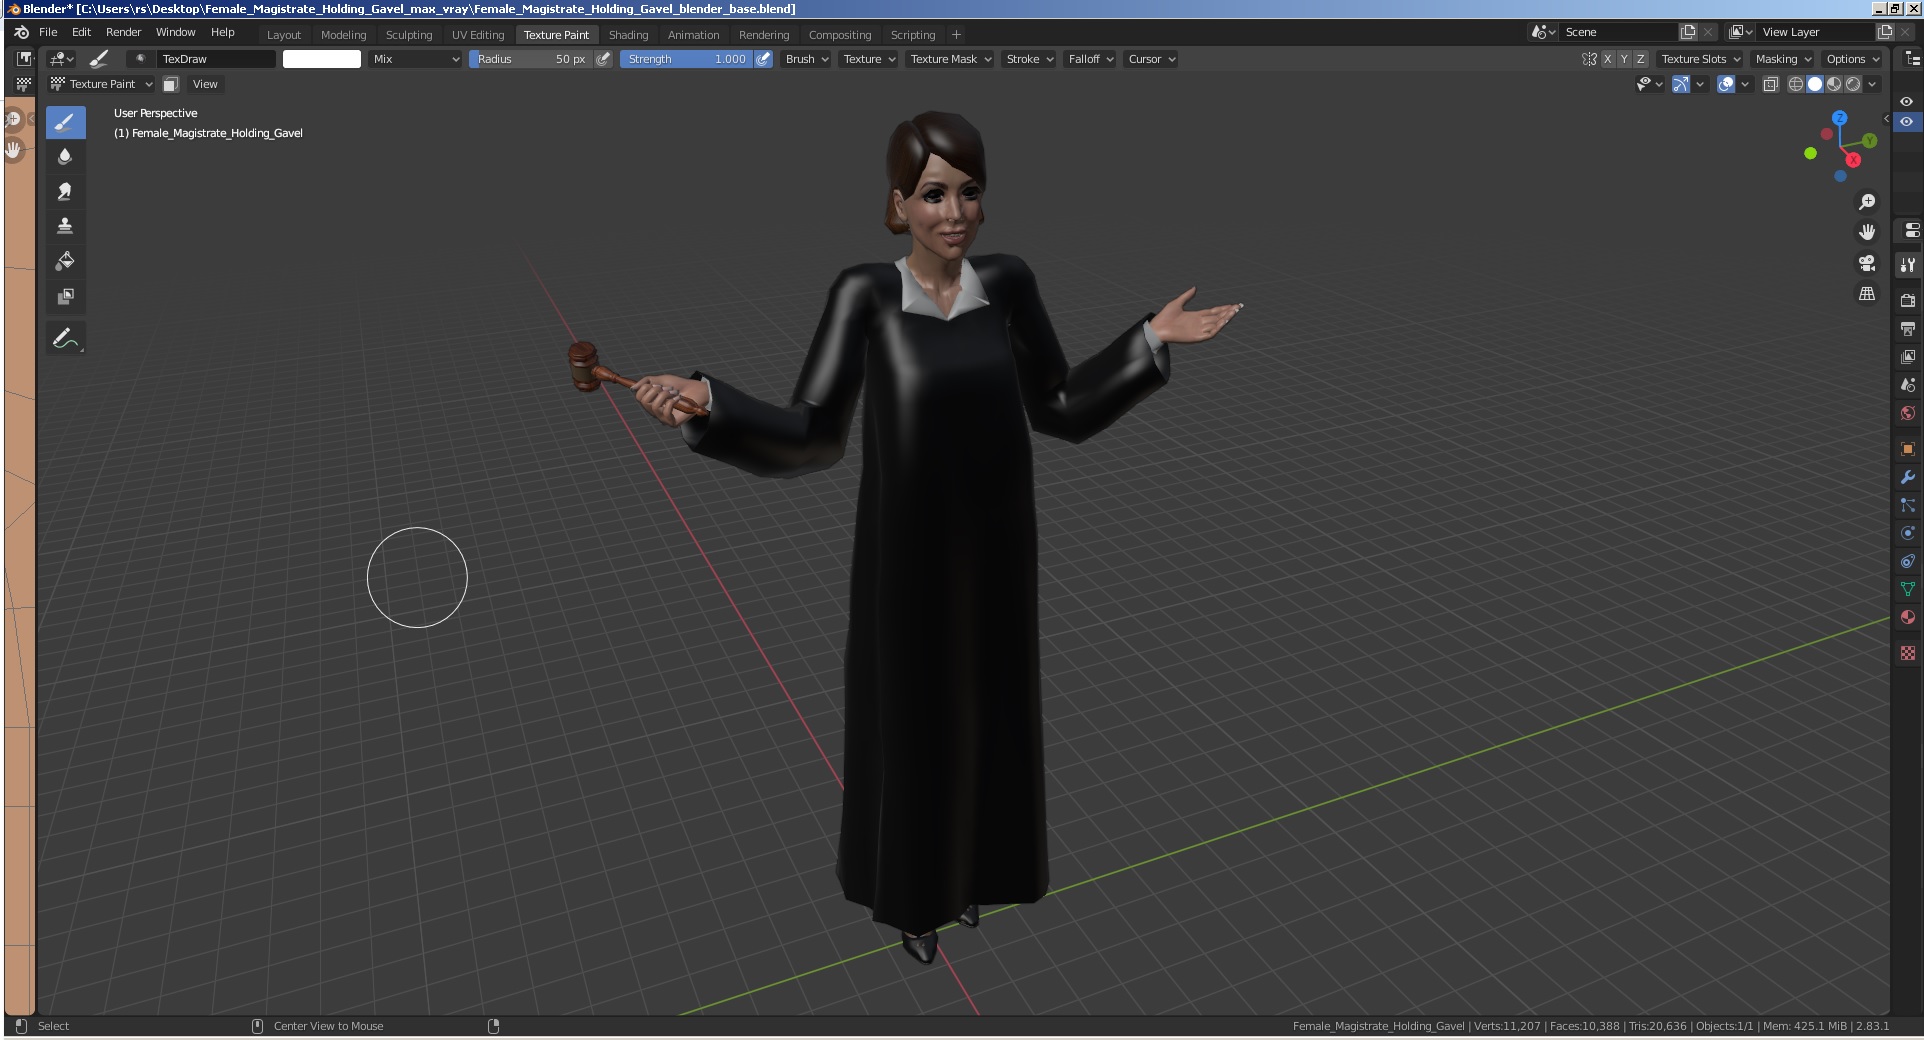Open Physics properties tab
Viewport: 1924px width, 1040px height.
click(1908, 533)
